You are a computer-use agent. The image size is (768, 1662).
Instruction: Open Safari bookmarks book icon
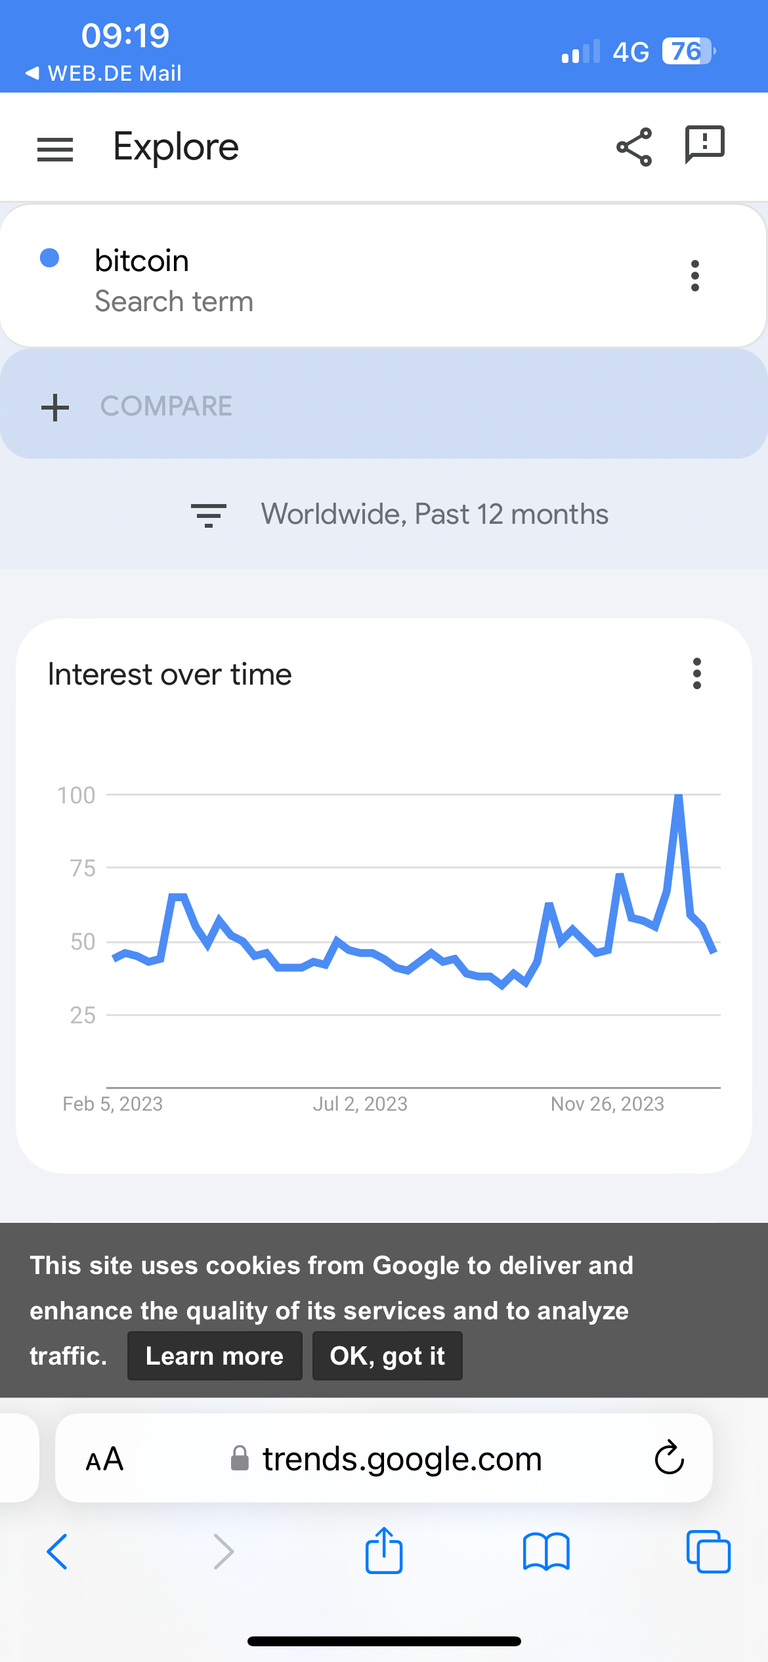(546, 1552)
